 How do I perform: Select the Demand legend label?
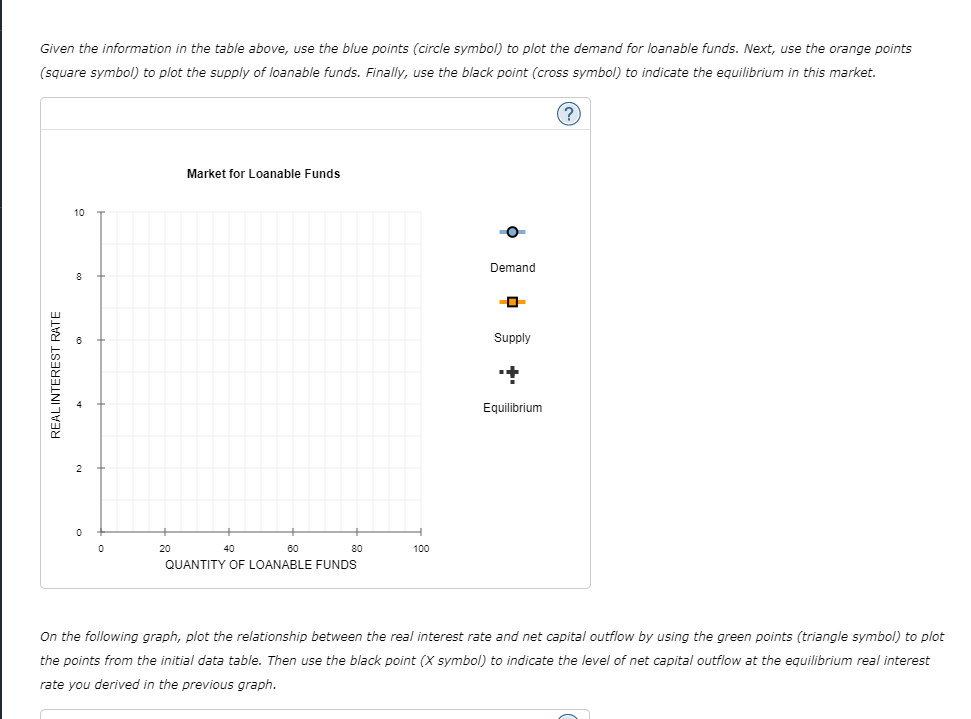coord(512,267)
